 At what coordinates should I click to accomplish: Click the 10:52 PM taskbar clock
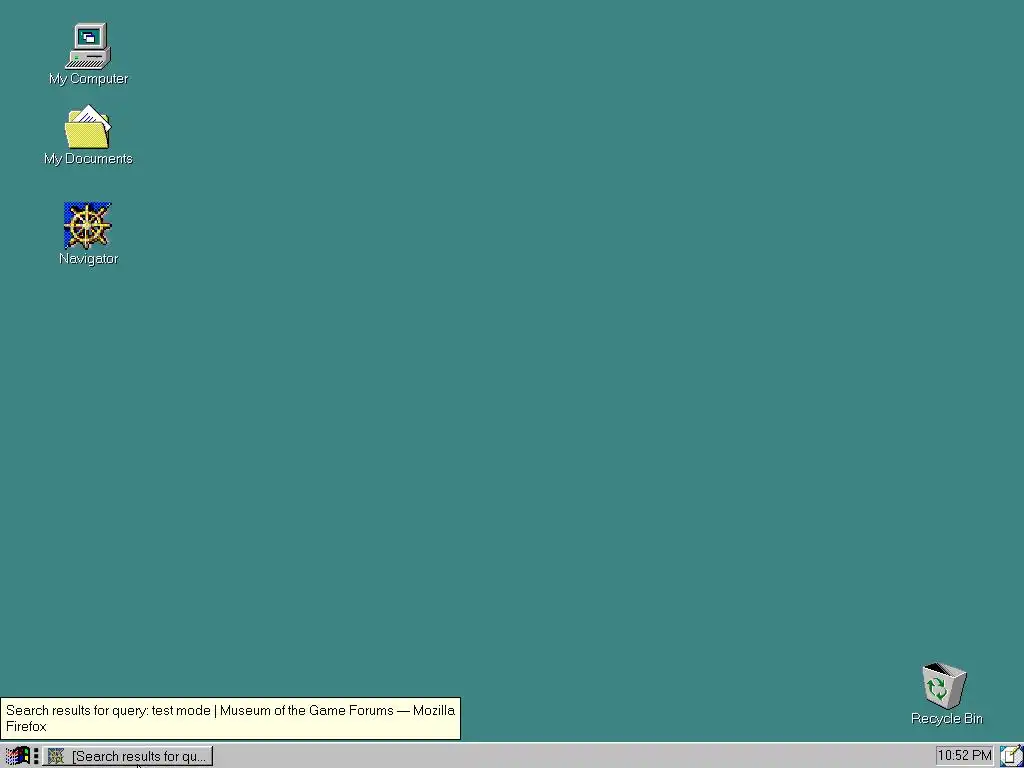[x=964, y=756]
